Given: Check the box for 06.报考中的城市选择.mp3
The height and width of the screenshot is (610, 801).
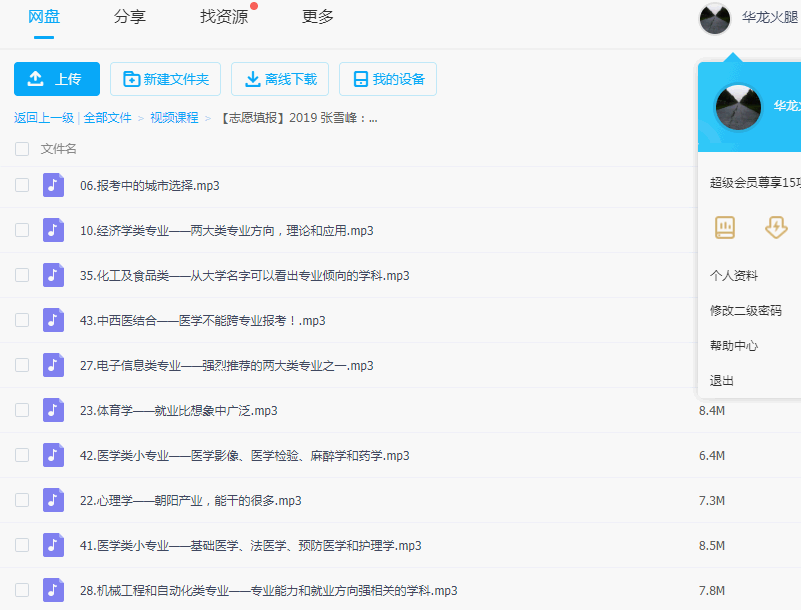Looking at the screenshot, I should click(22, 185).
